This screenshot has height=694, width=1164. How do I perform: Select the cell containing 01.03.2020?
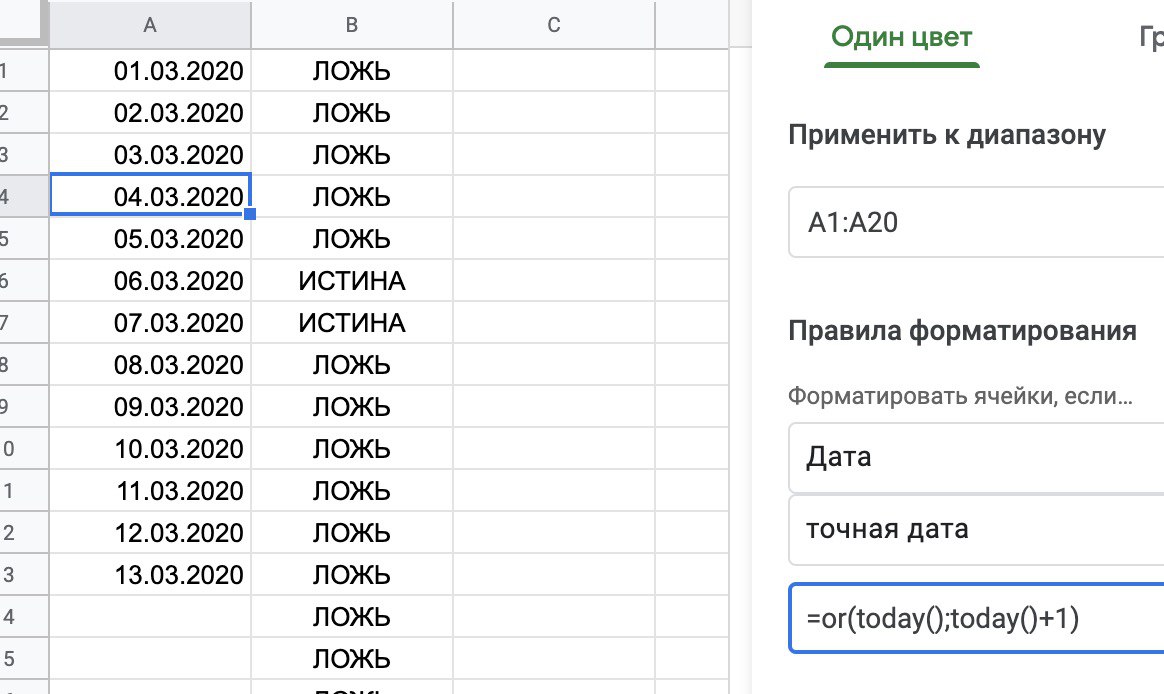(150, 72)
